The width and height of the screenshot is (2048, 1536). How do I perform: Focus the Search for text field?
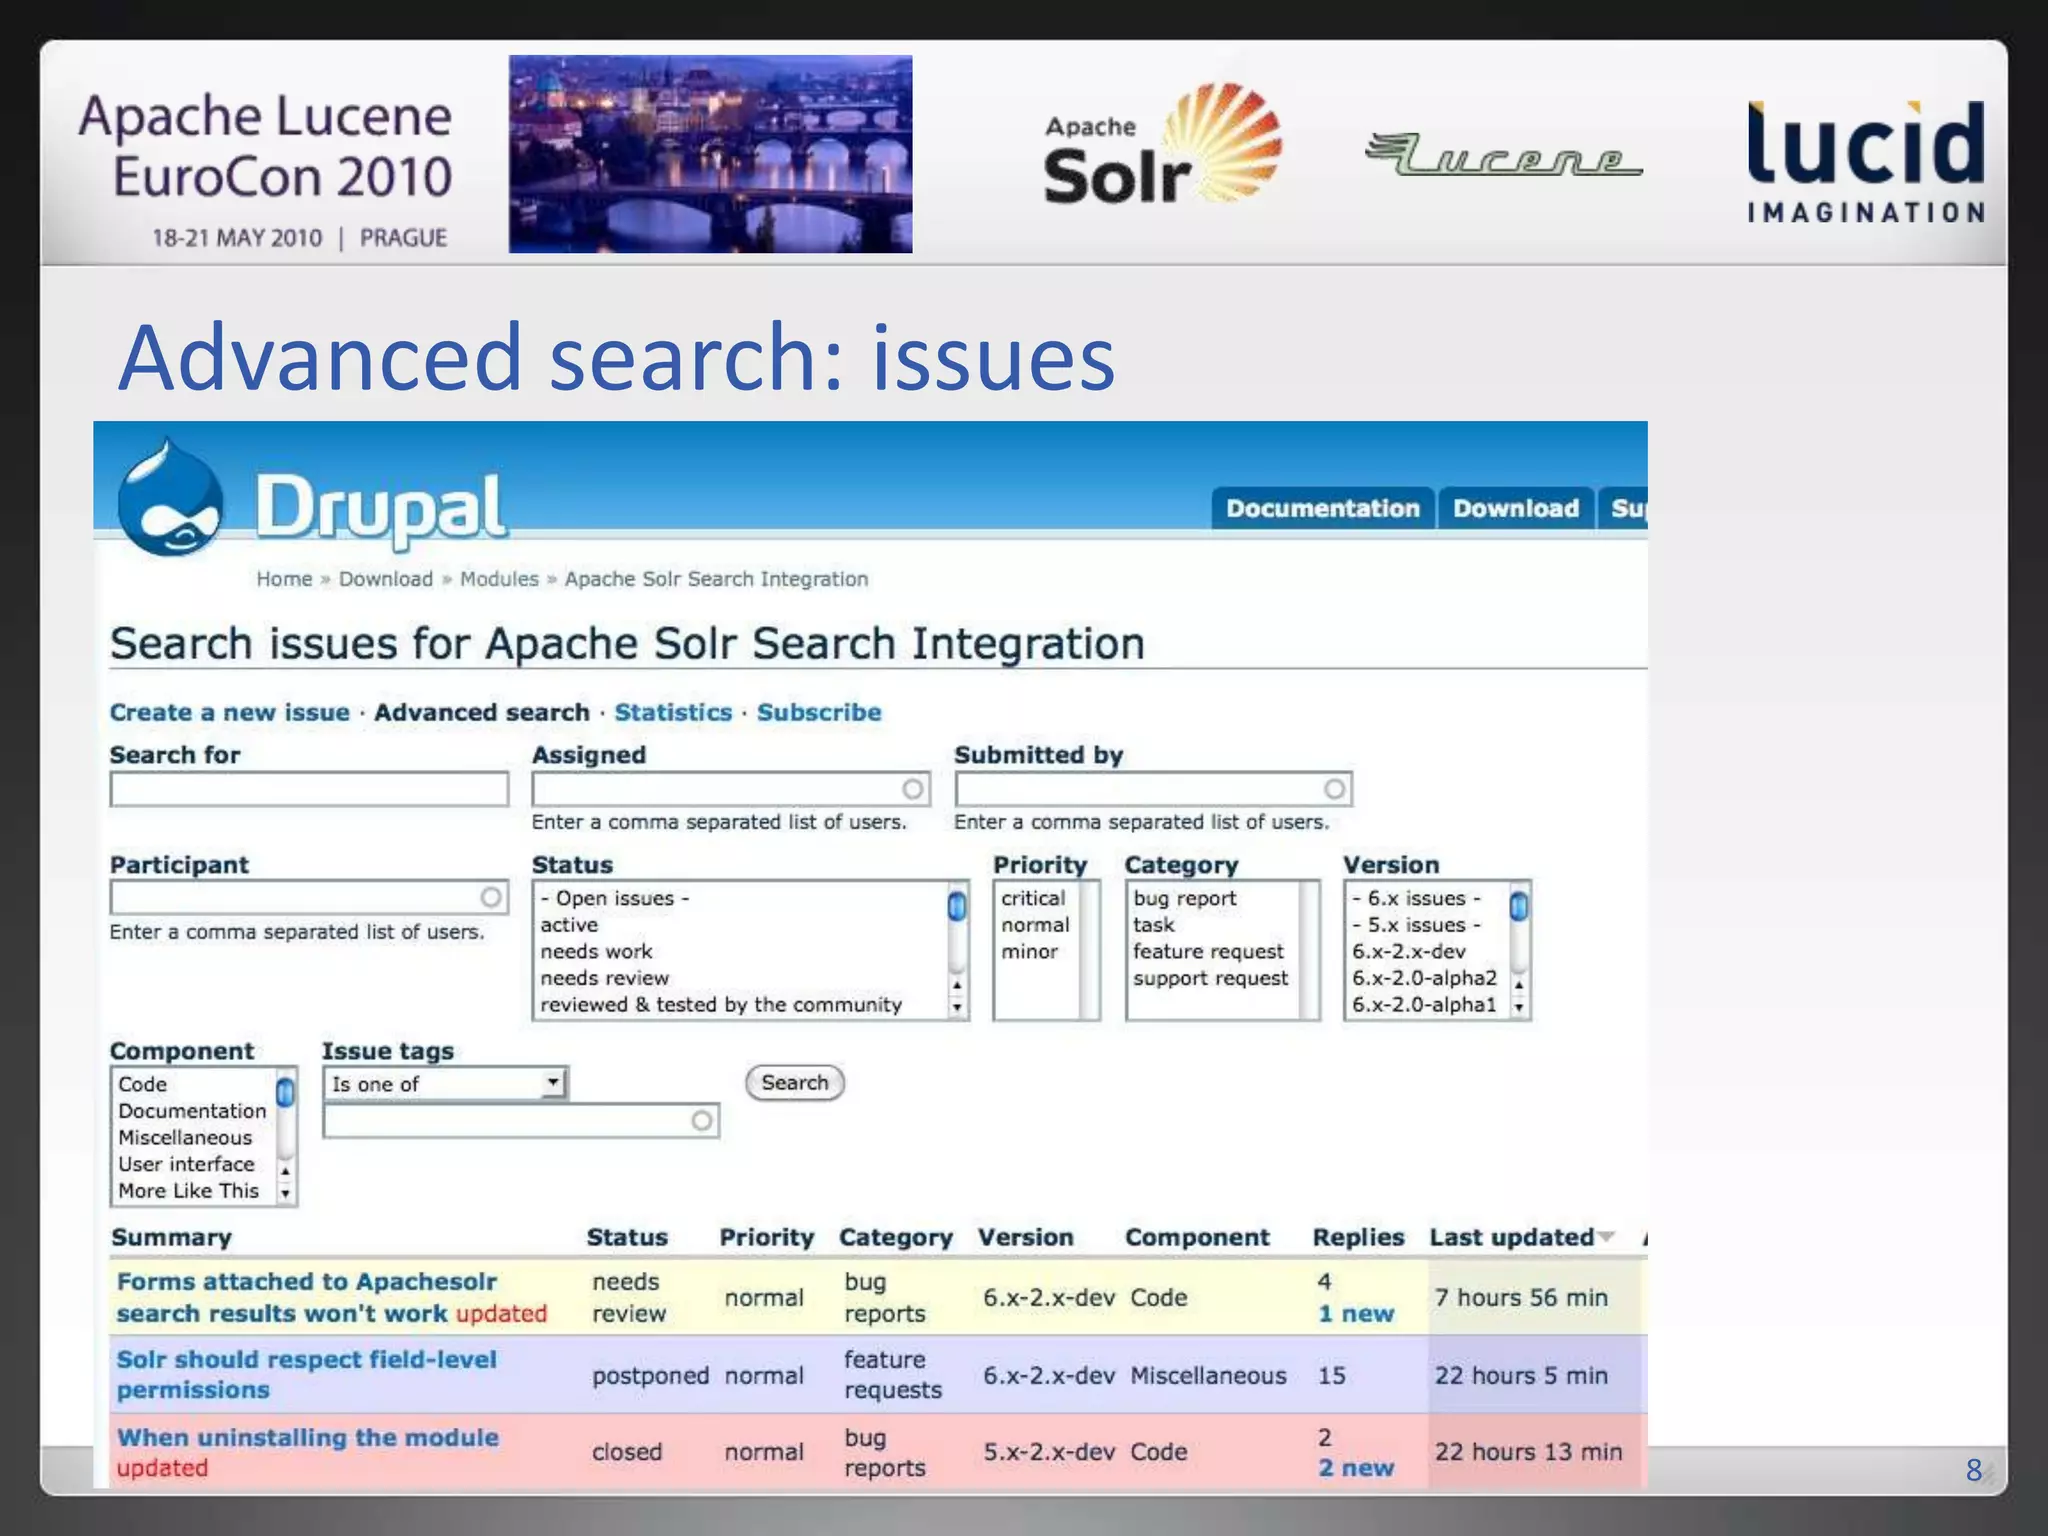pyautogui.click(x=309, y=789)
